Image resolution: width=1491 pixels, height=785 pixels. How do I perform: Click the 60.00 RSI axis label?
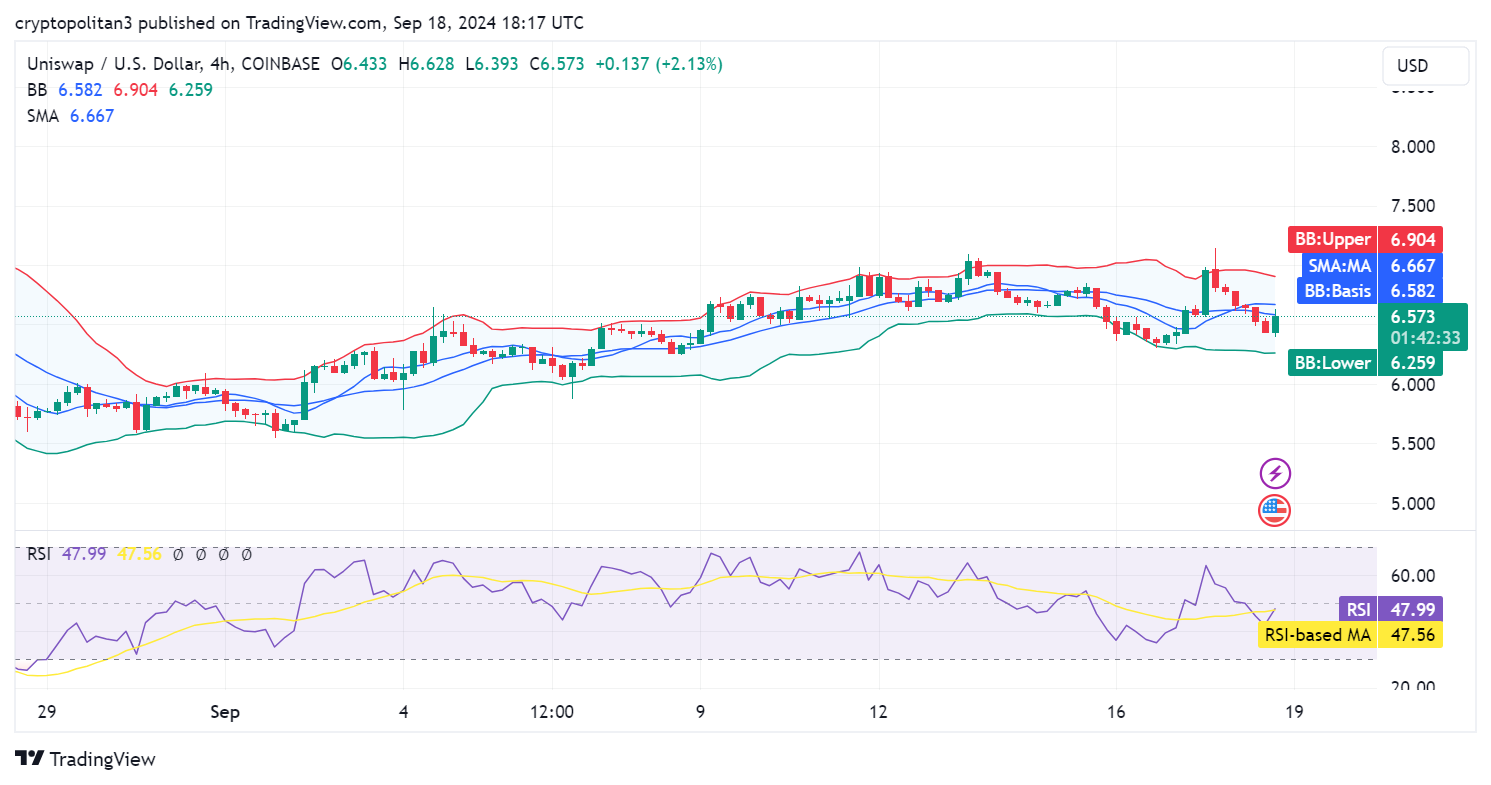click(x=1413, y=576)
